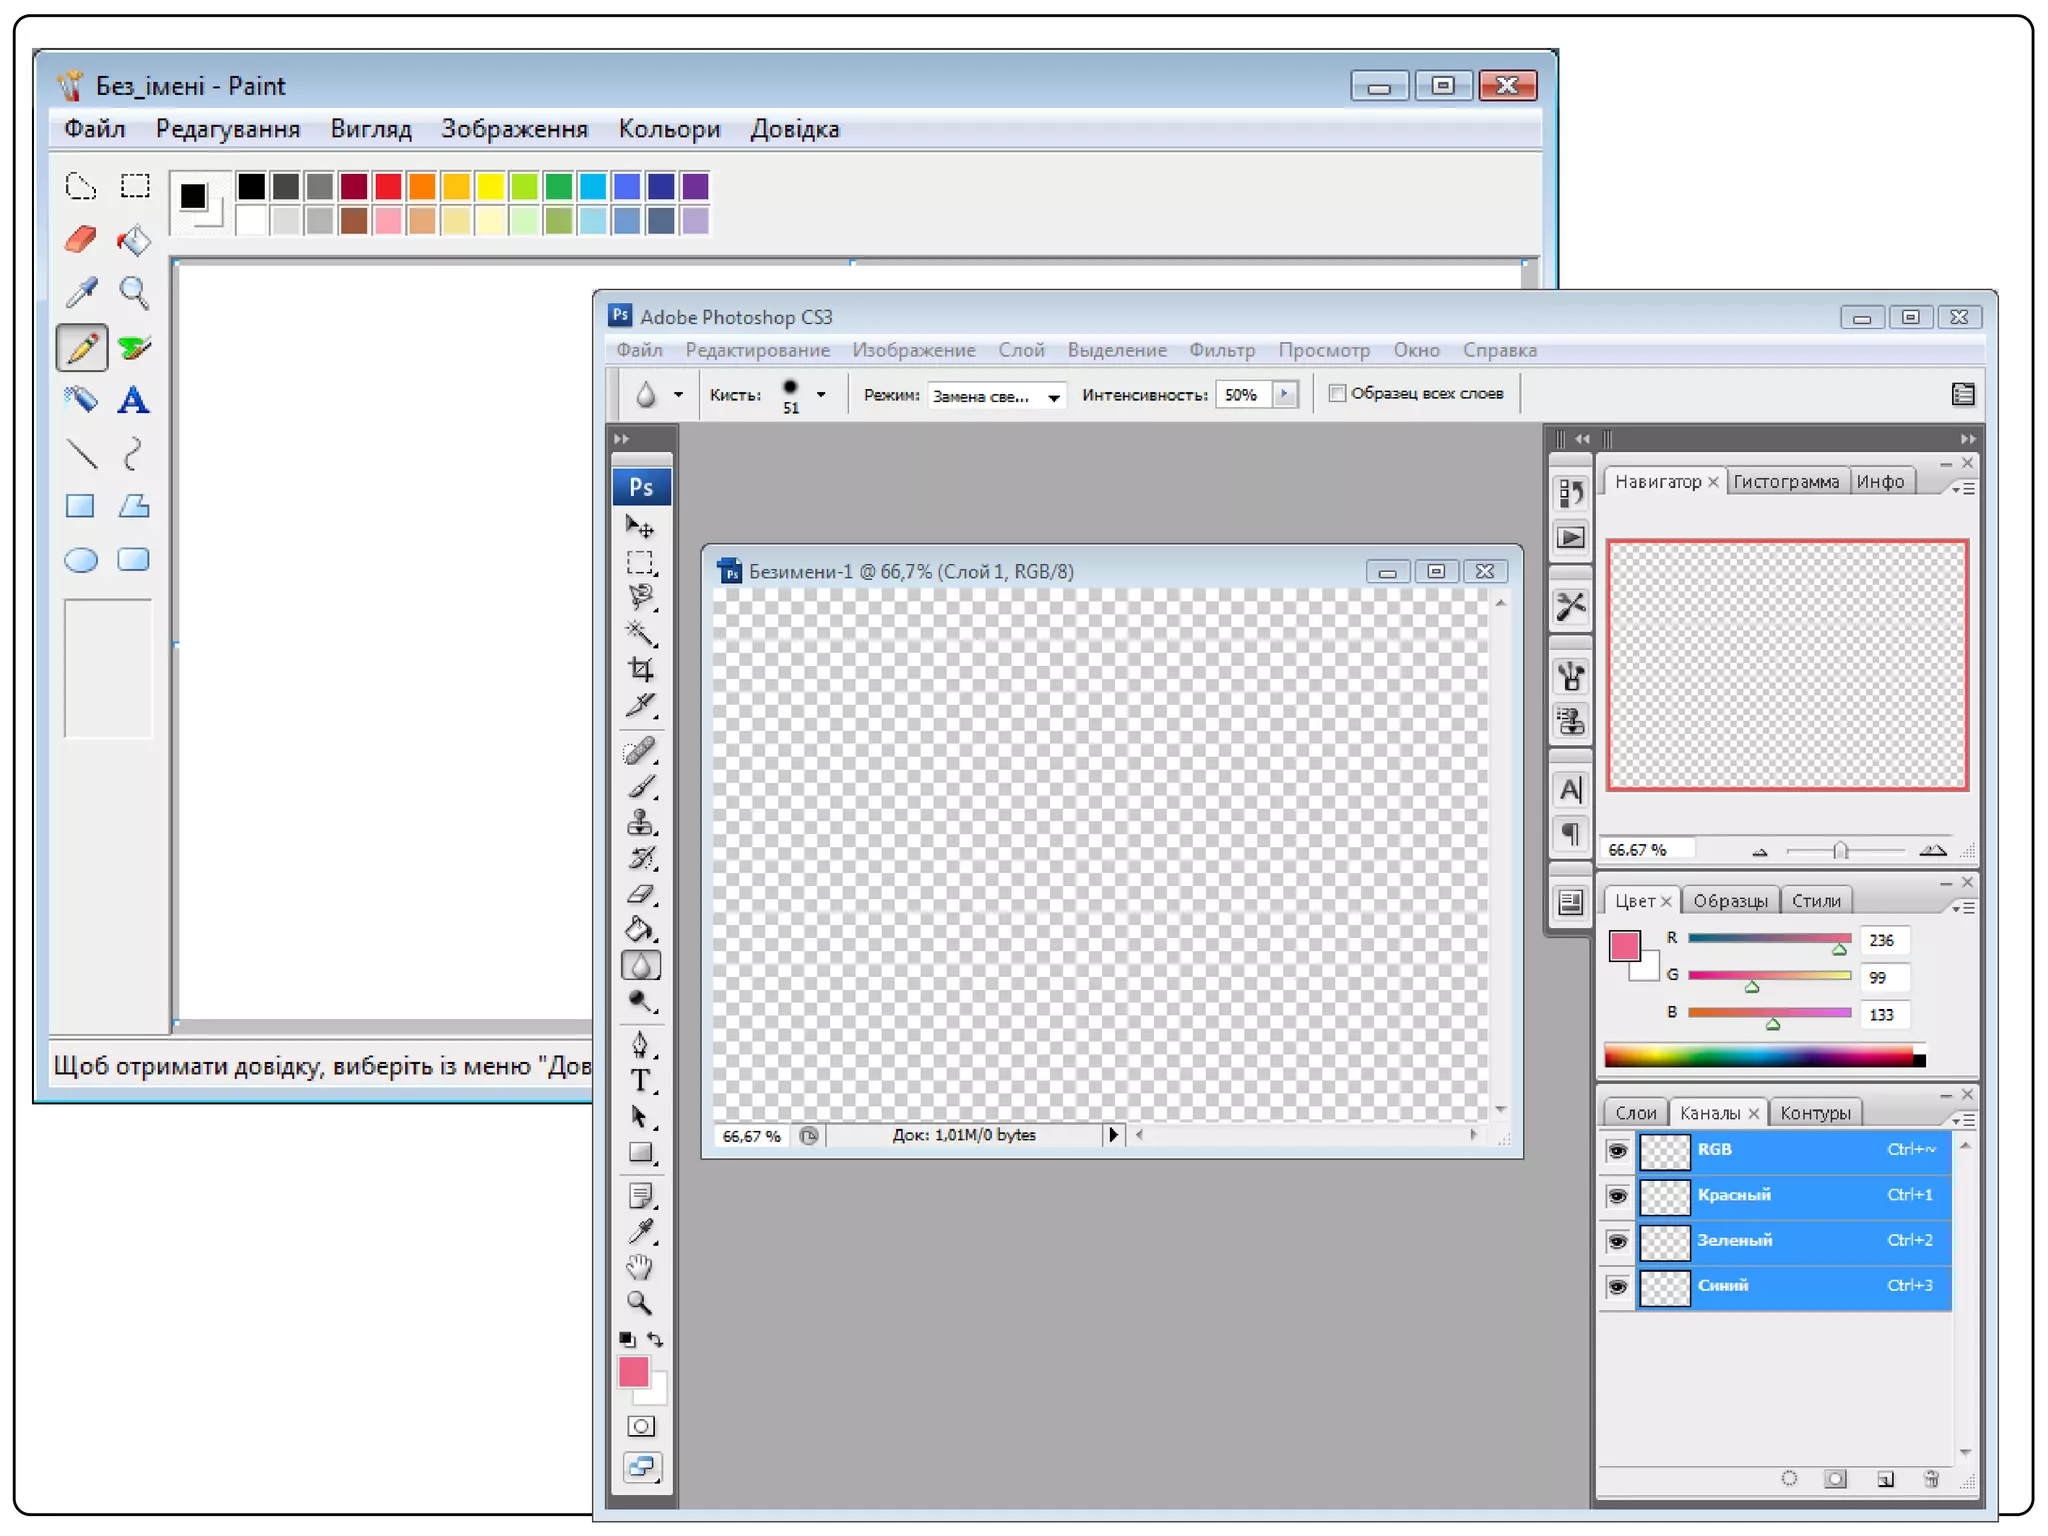The width and height of the screenshot is (2048, 1536).
Task: Hide the Красный channel eye icon
Action: [x=1617, y=1196]
